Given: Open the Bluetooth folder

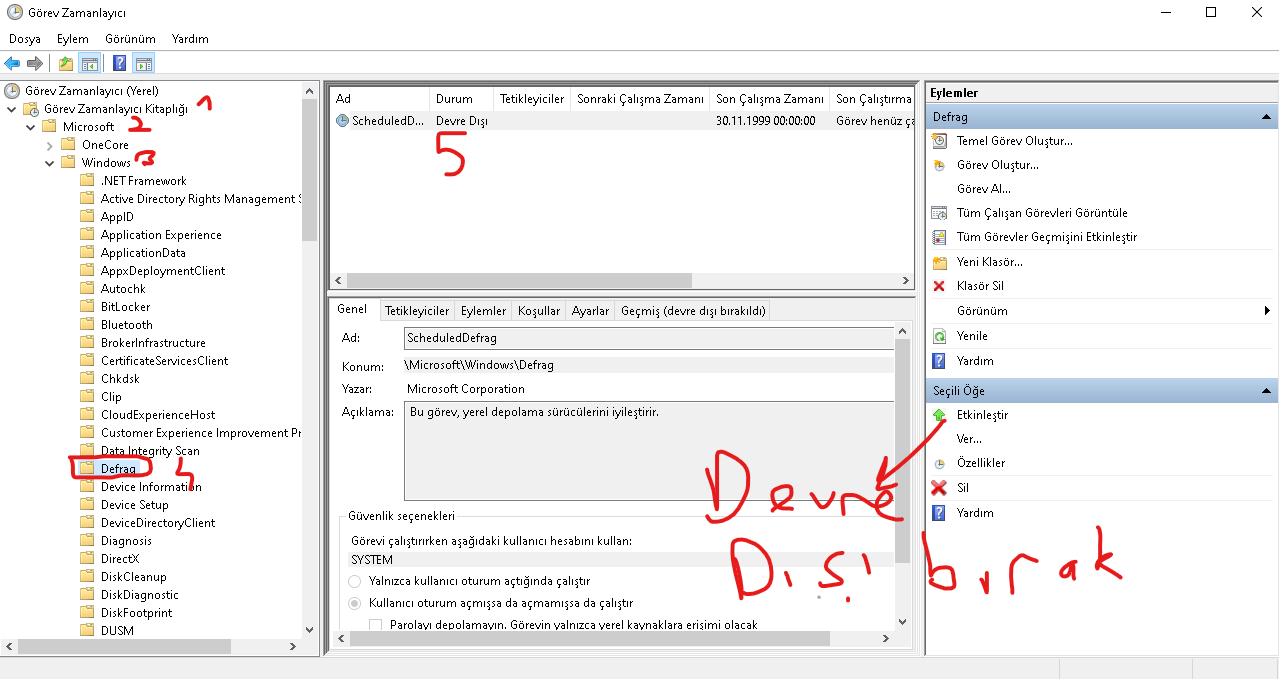Looking at the screenshot, I should coord(127,325).
